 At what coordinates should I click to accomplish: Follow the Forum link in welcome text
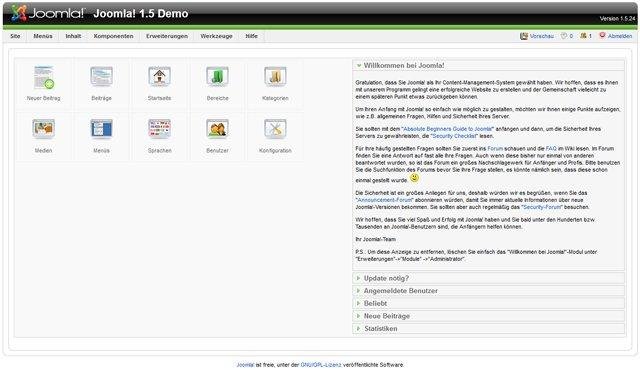click(495, 148)
